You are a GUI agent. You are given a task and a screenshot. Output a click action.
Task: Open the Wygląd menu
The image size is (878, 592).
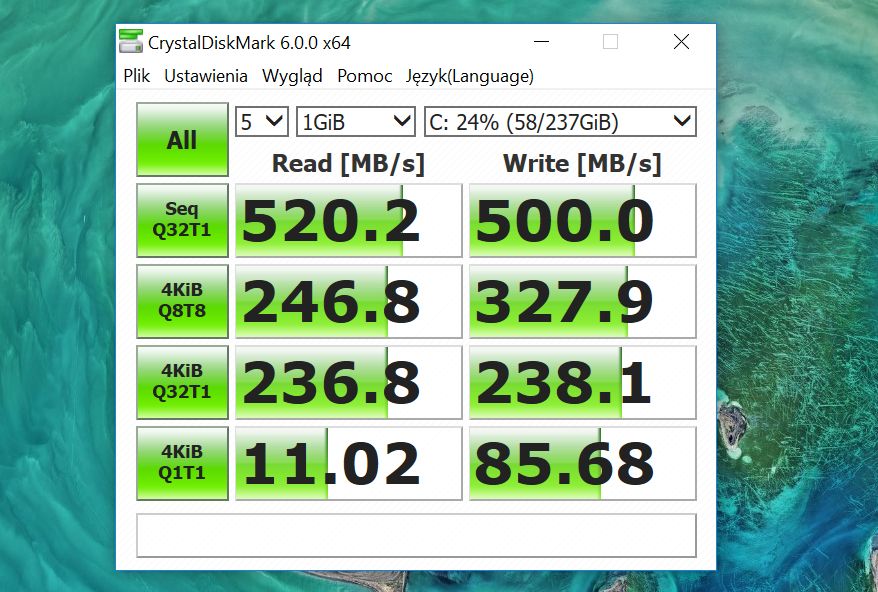[x=292, y=76]
